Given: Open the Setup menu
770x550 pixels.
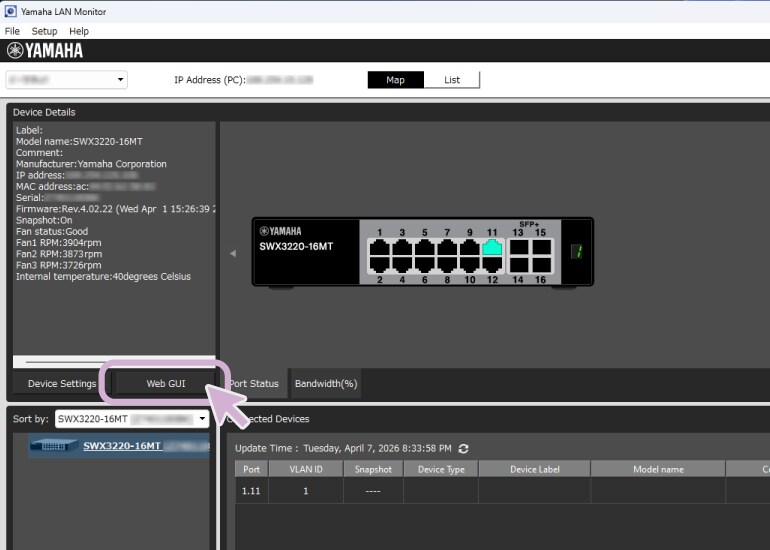Looking at the screenshot, I should click(44, 31).
